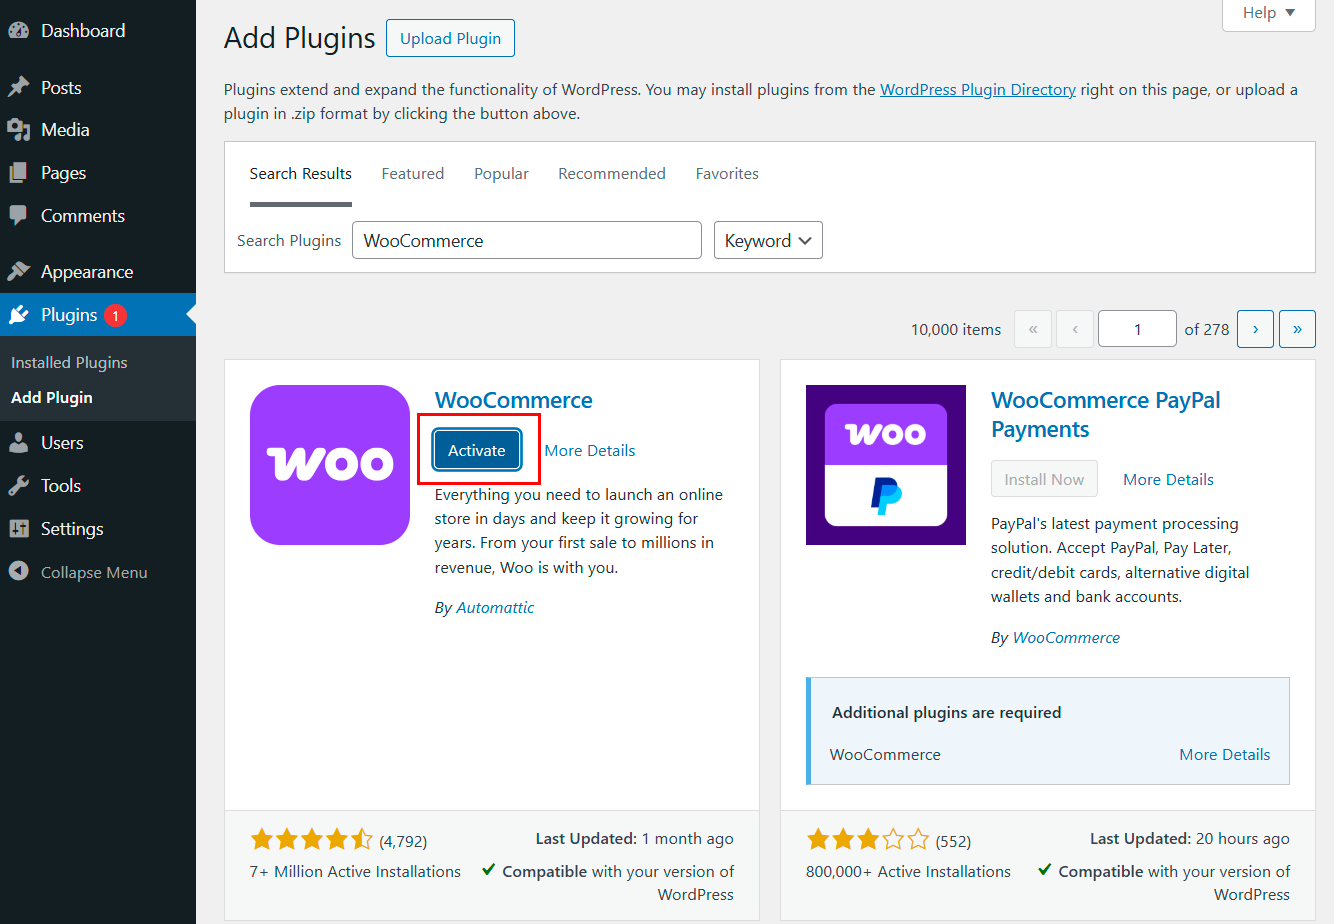Expand the Help dropdown panel

click(x=1269, y=14)
